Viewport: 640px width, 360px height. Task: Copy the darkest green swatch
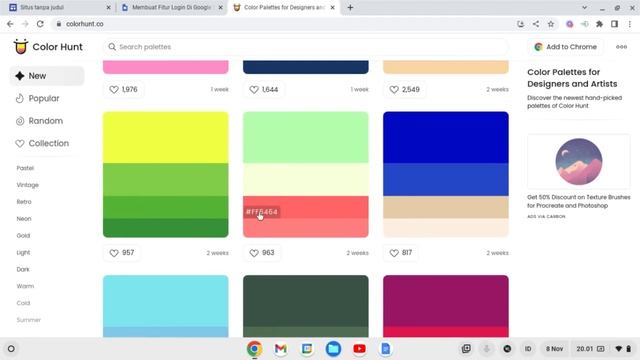[166, 228]
